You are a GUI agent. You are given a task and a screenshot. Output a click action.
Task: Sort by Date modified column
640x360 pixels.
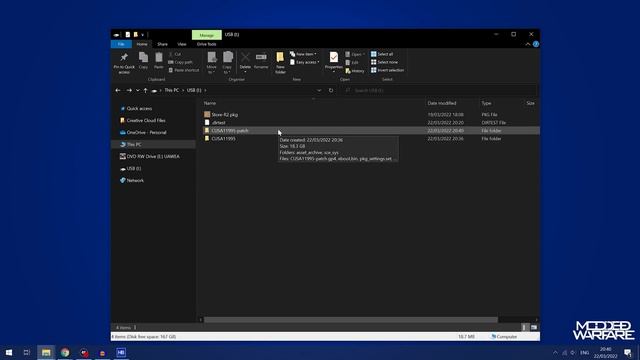[442, 103]
